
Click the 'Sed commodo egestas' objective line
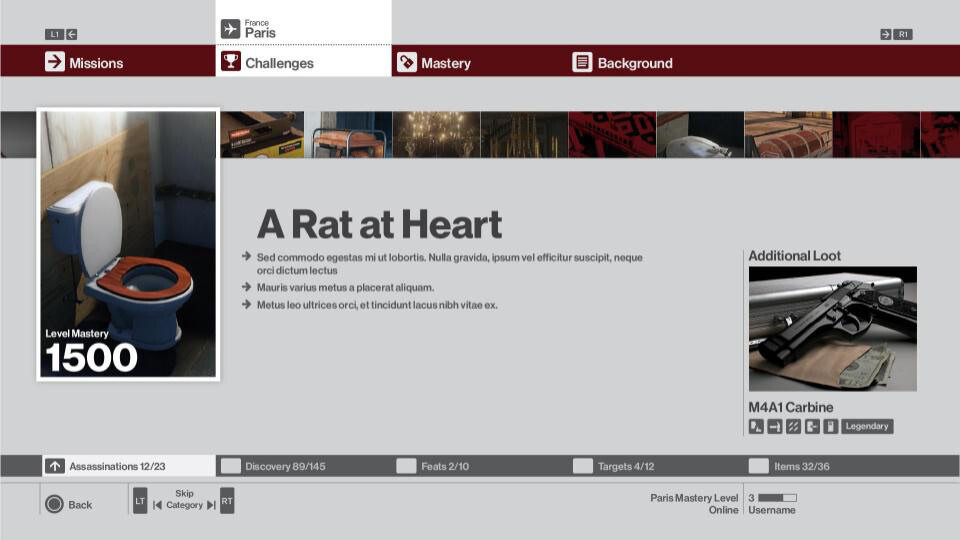click(449, 264)
